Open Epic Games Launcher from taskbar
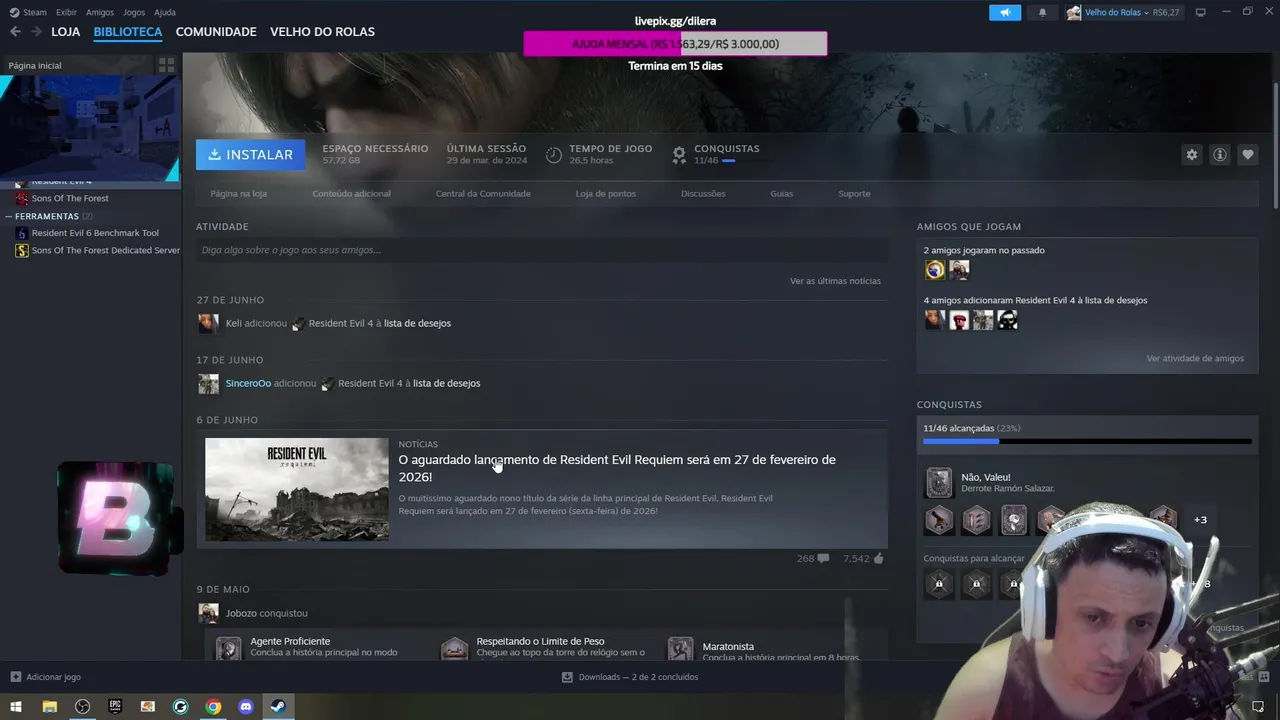 (x=115, y=706)
